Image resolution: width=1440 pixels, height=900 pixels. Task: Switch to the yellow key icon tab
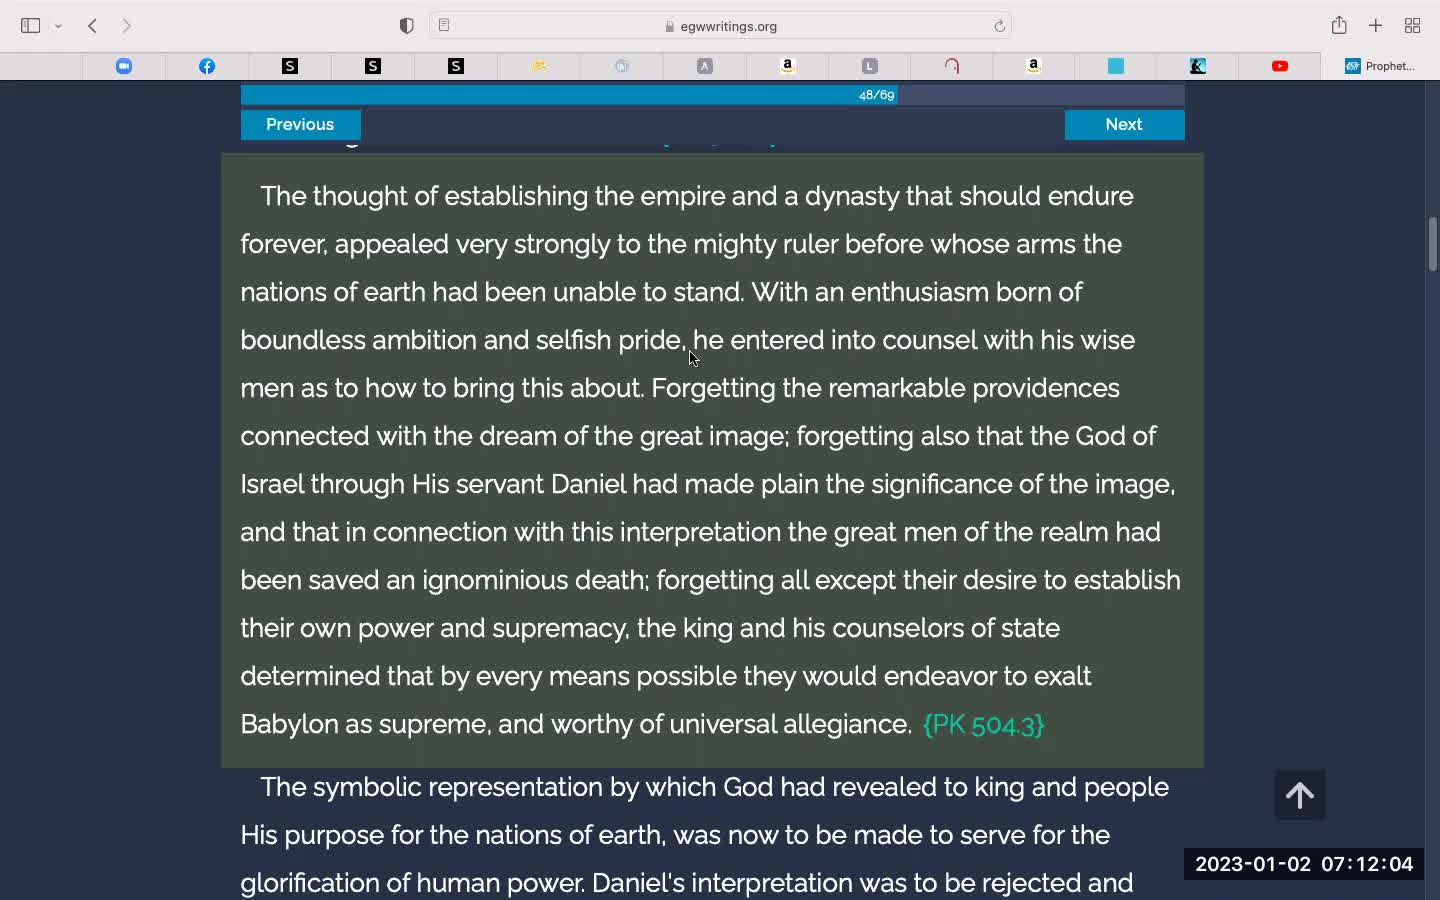(x=539, y=66)
